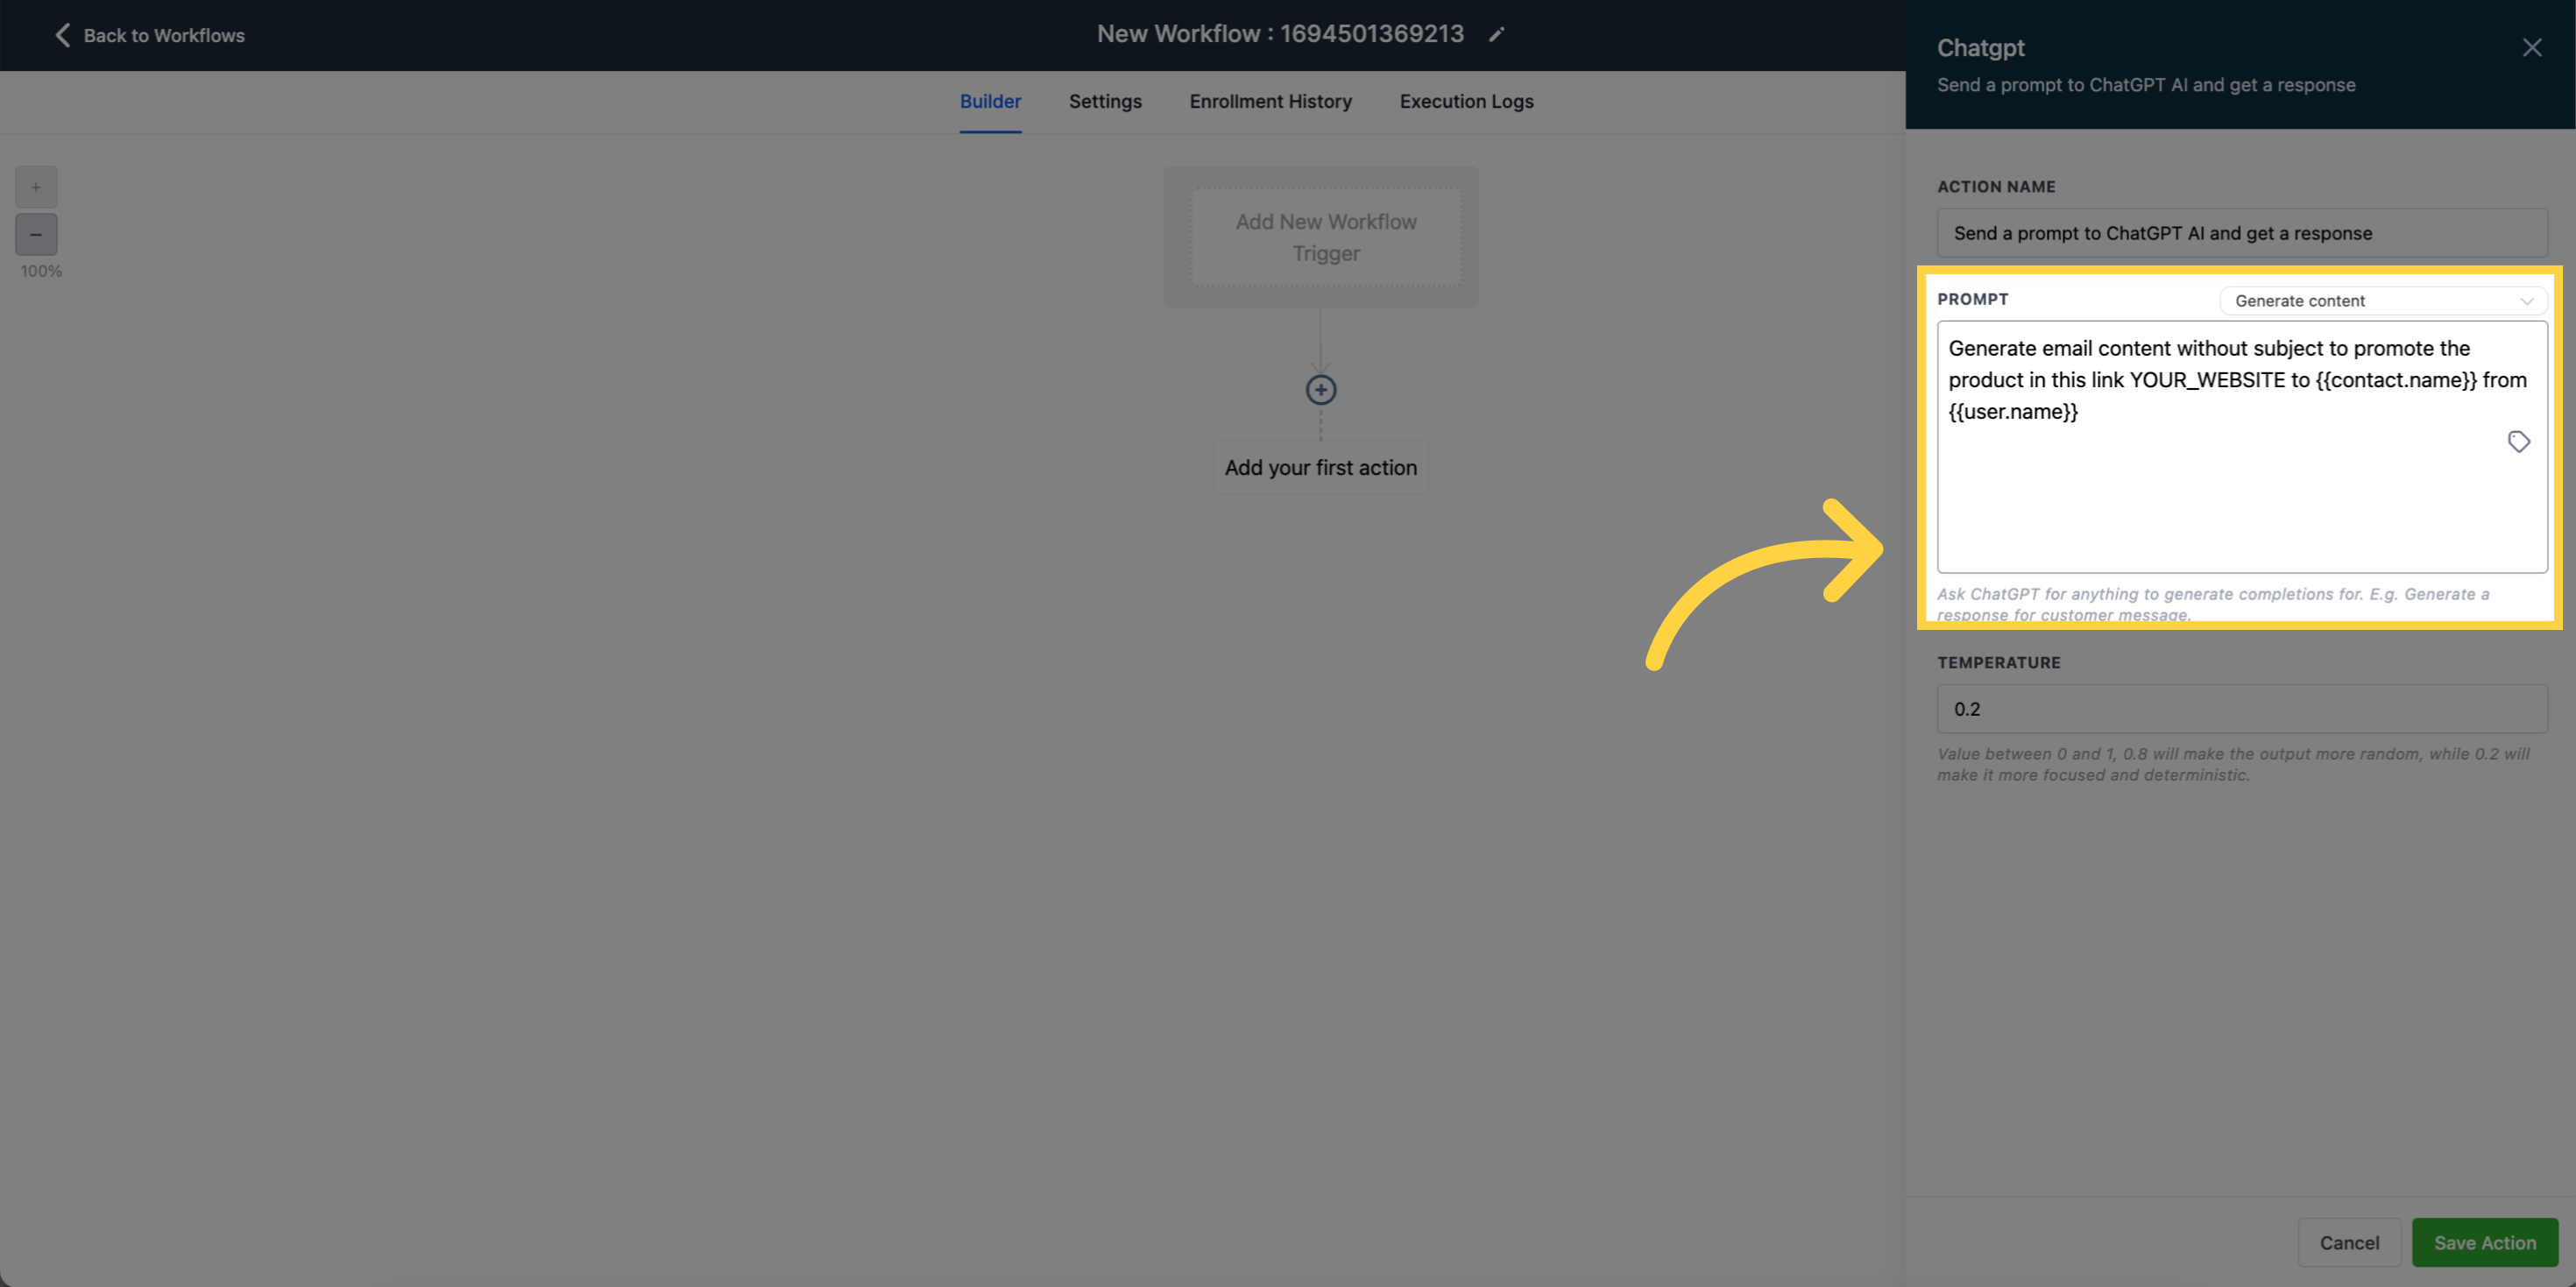
Task: Select the Execution Logs tab
Action: [1465, 100]
